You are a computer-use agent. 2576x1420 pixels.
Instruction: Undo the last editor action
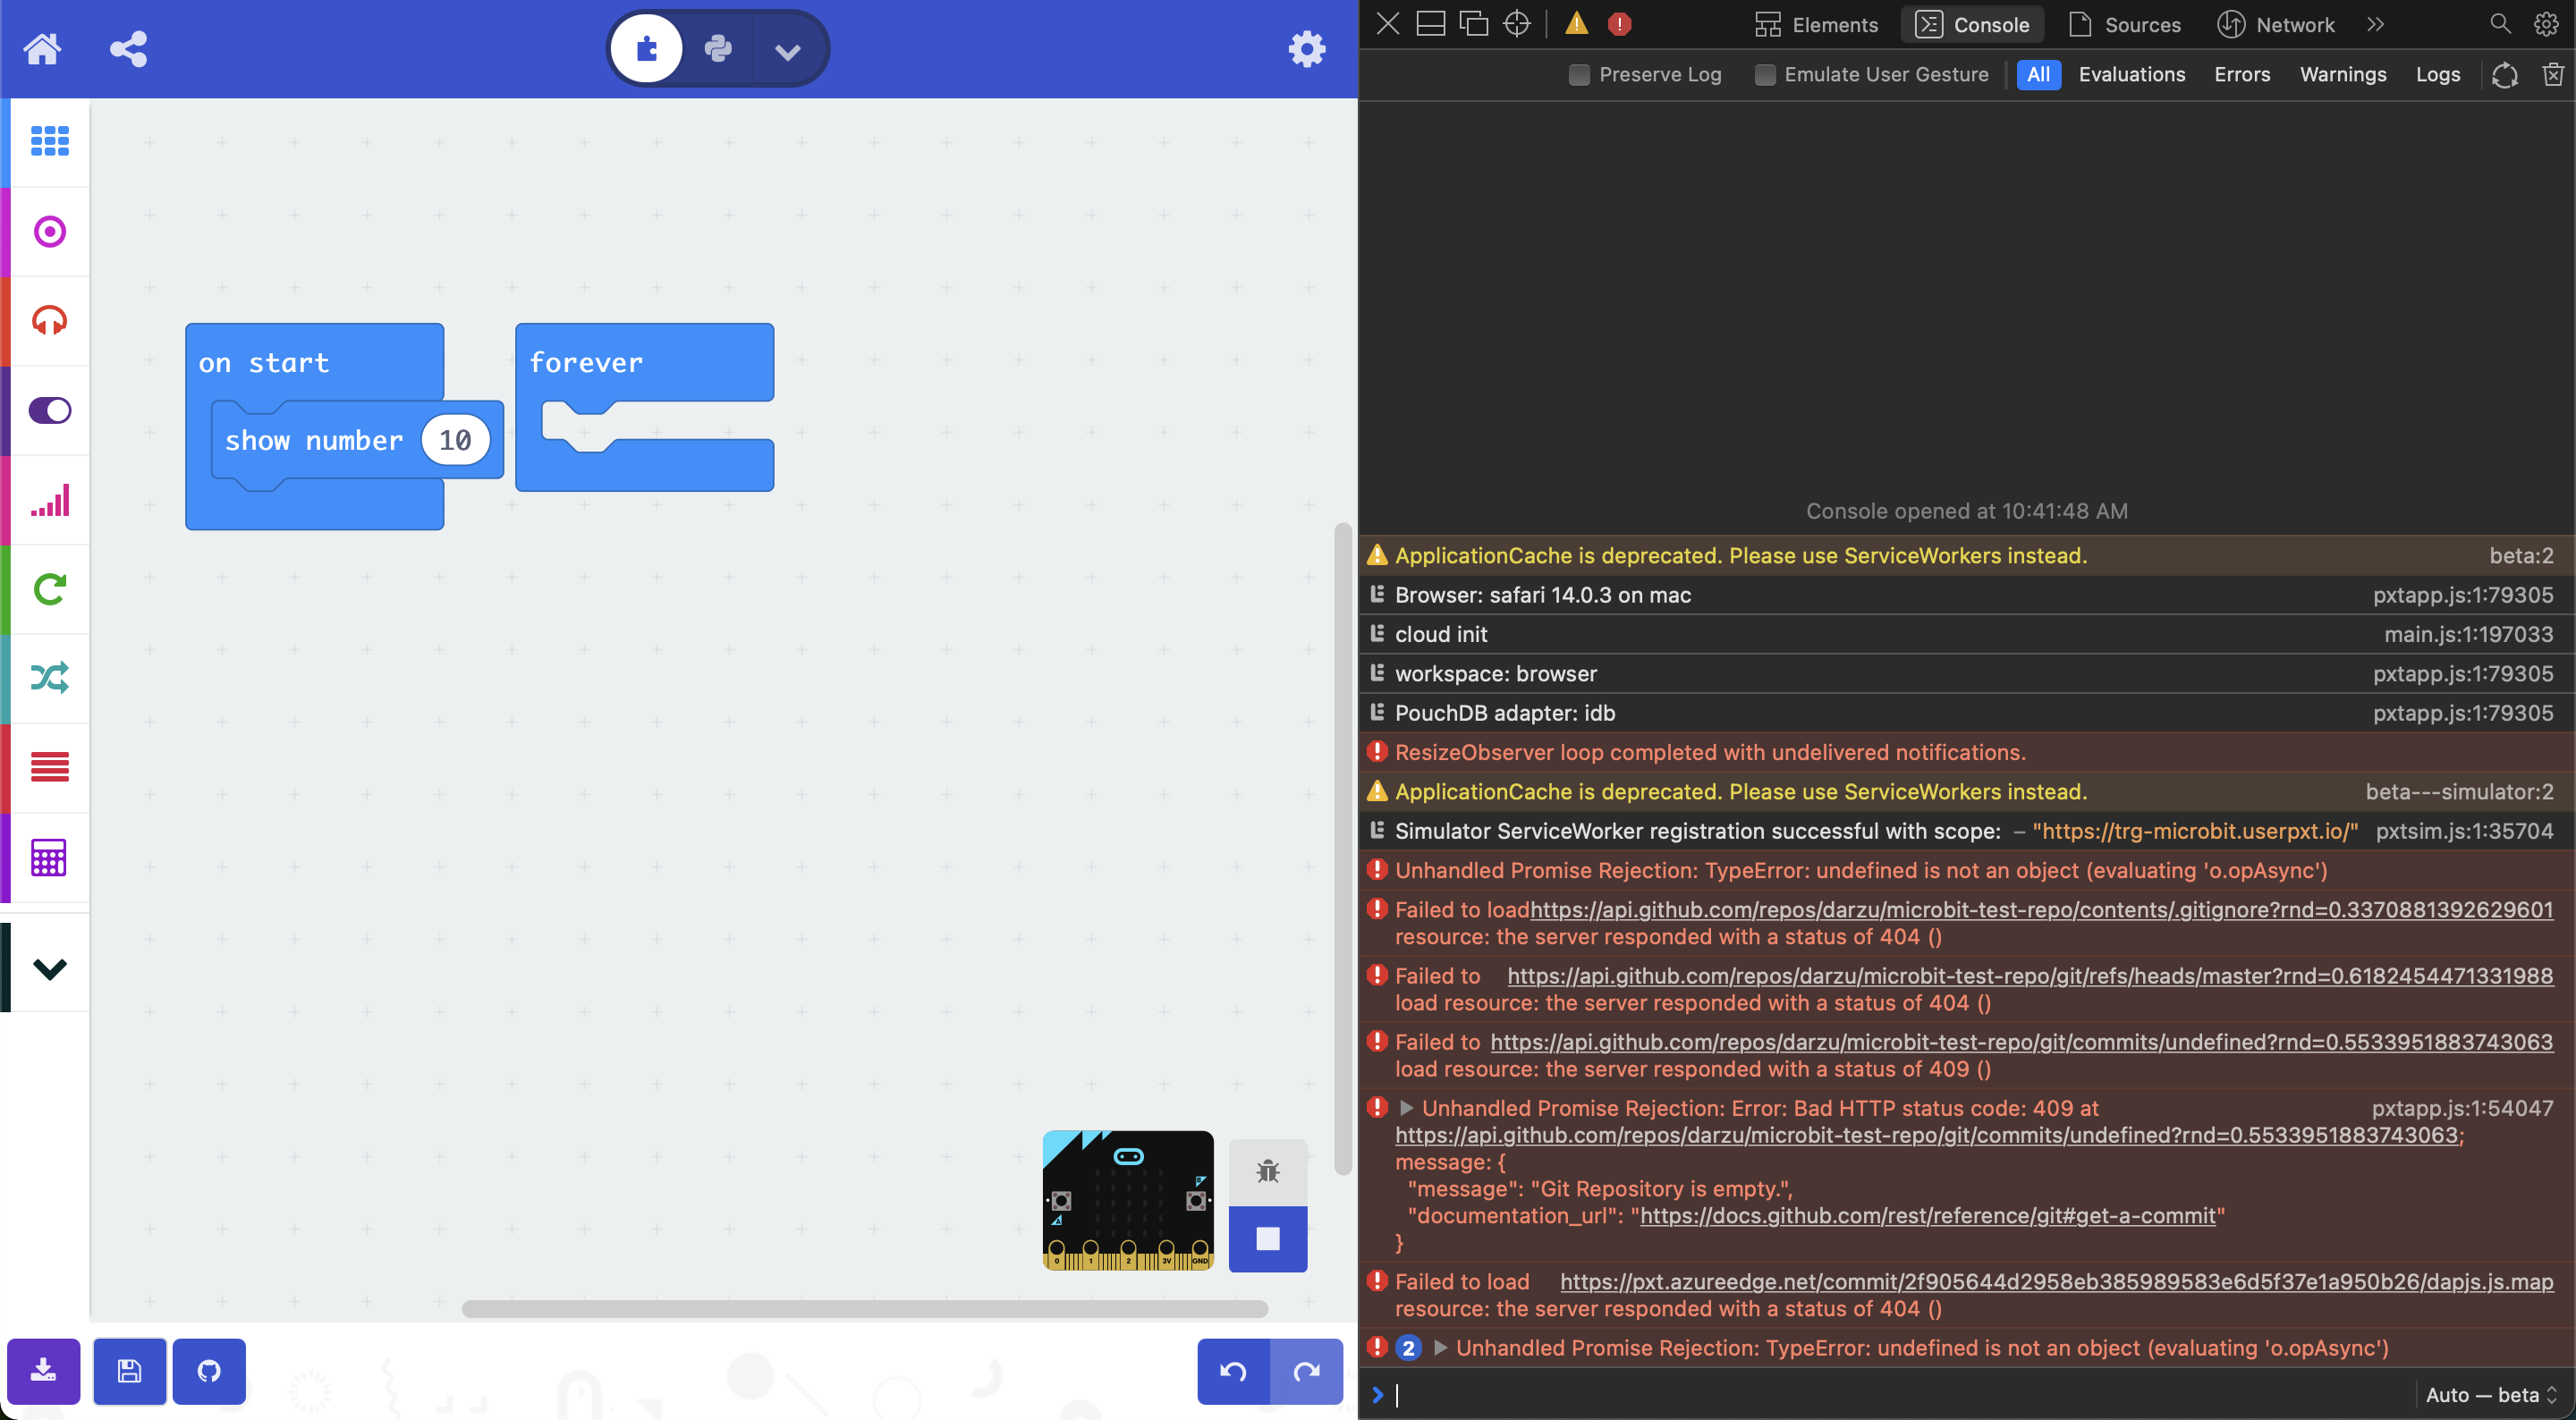1233,1371
